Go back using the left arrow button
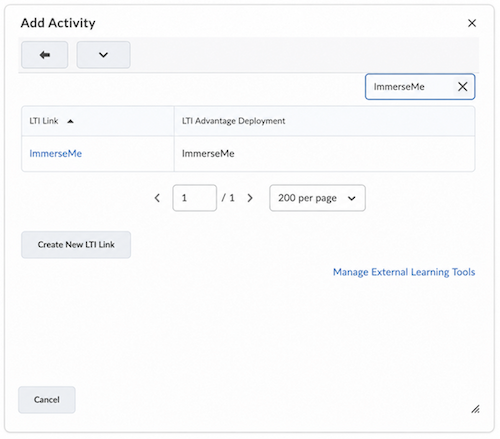Image resolution: width=500 pixels, height=439 pixels. tap(45, 55)
